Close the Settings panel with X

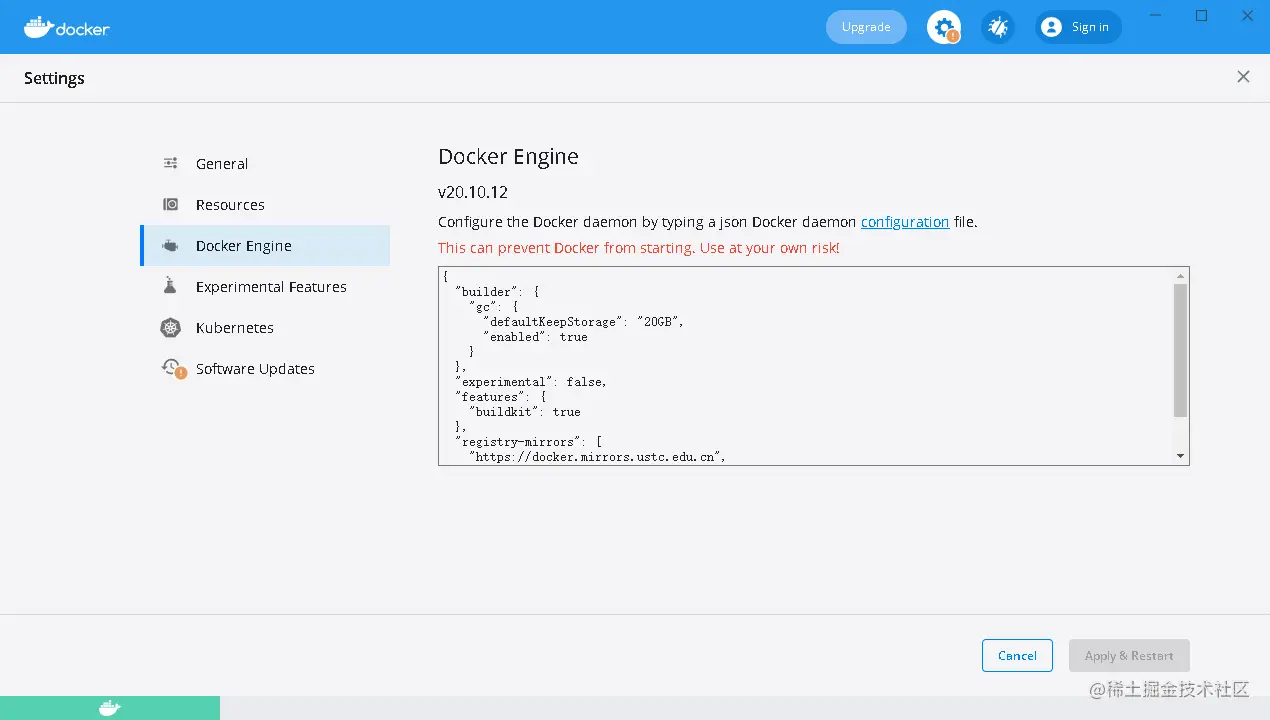[1243, 77]
